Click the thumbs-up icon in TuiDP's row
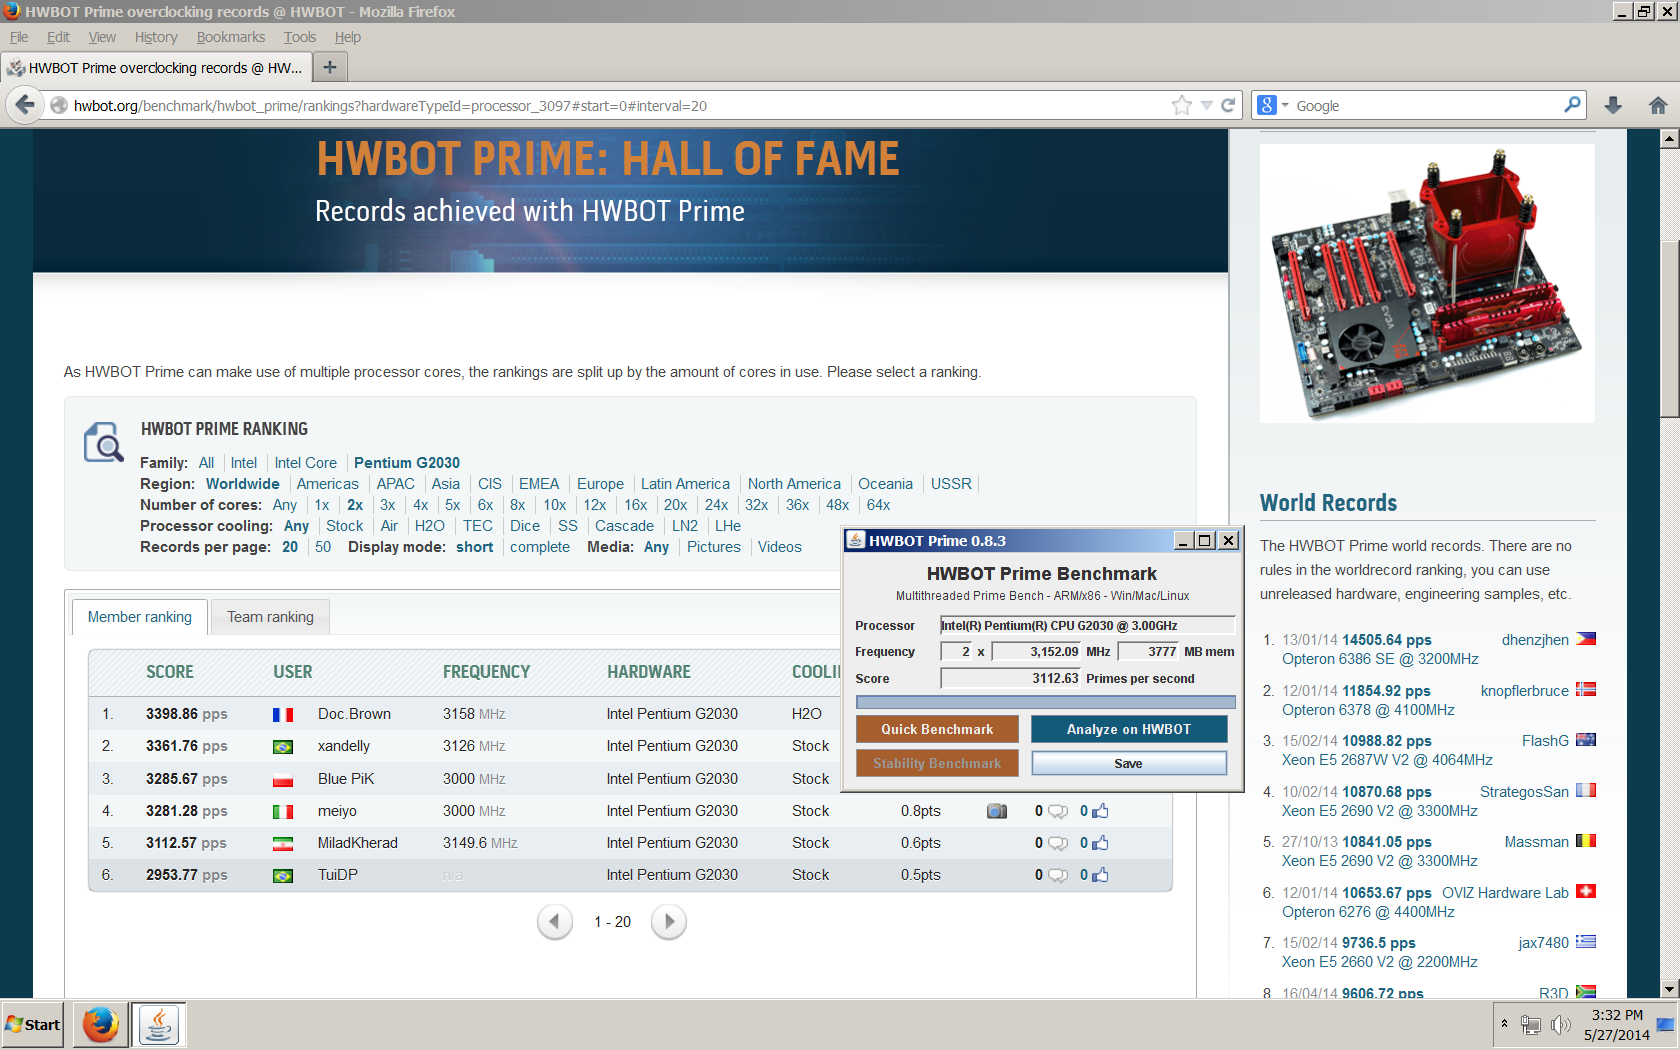1680x1050 pixels. click(1100, 875)
